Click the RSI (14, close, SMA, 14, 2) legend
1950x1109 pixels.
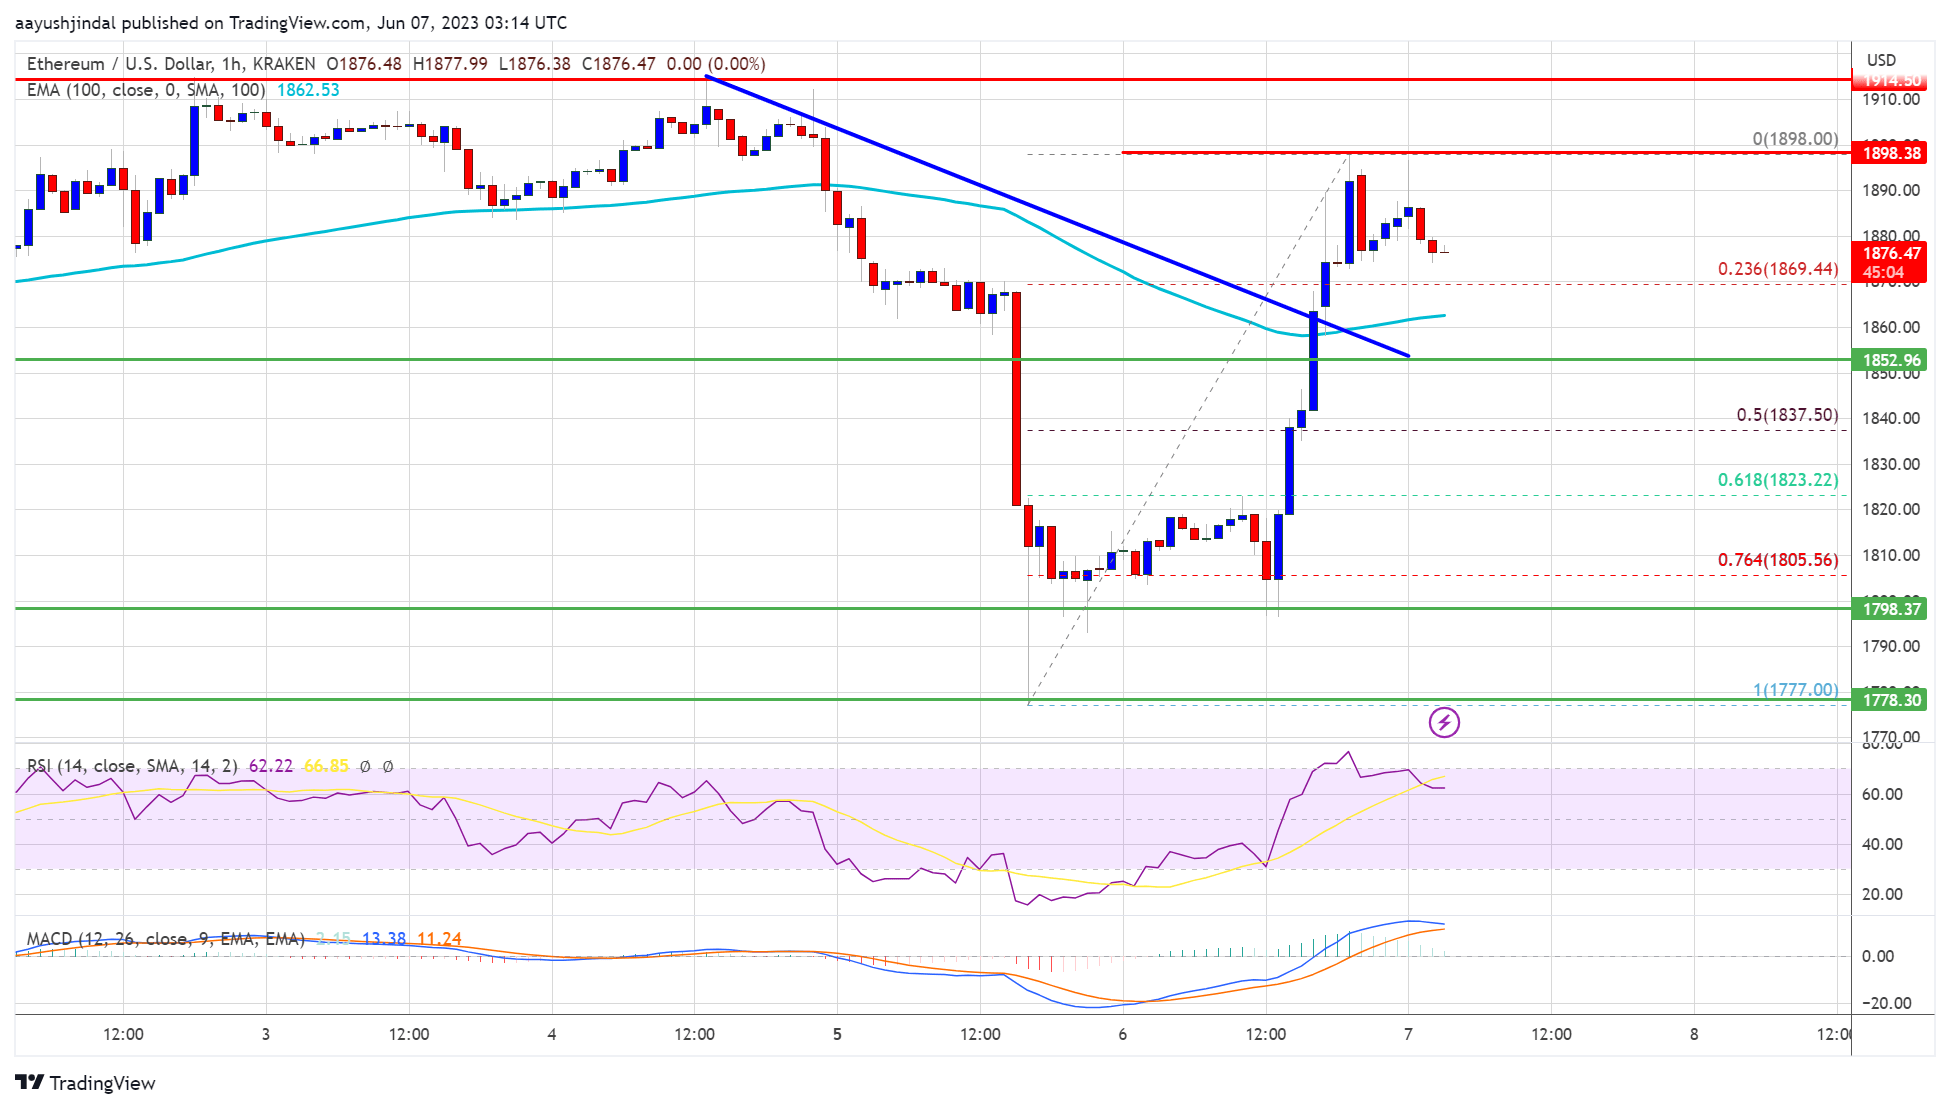click(x=132, y=766)
